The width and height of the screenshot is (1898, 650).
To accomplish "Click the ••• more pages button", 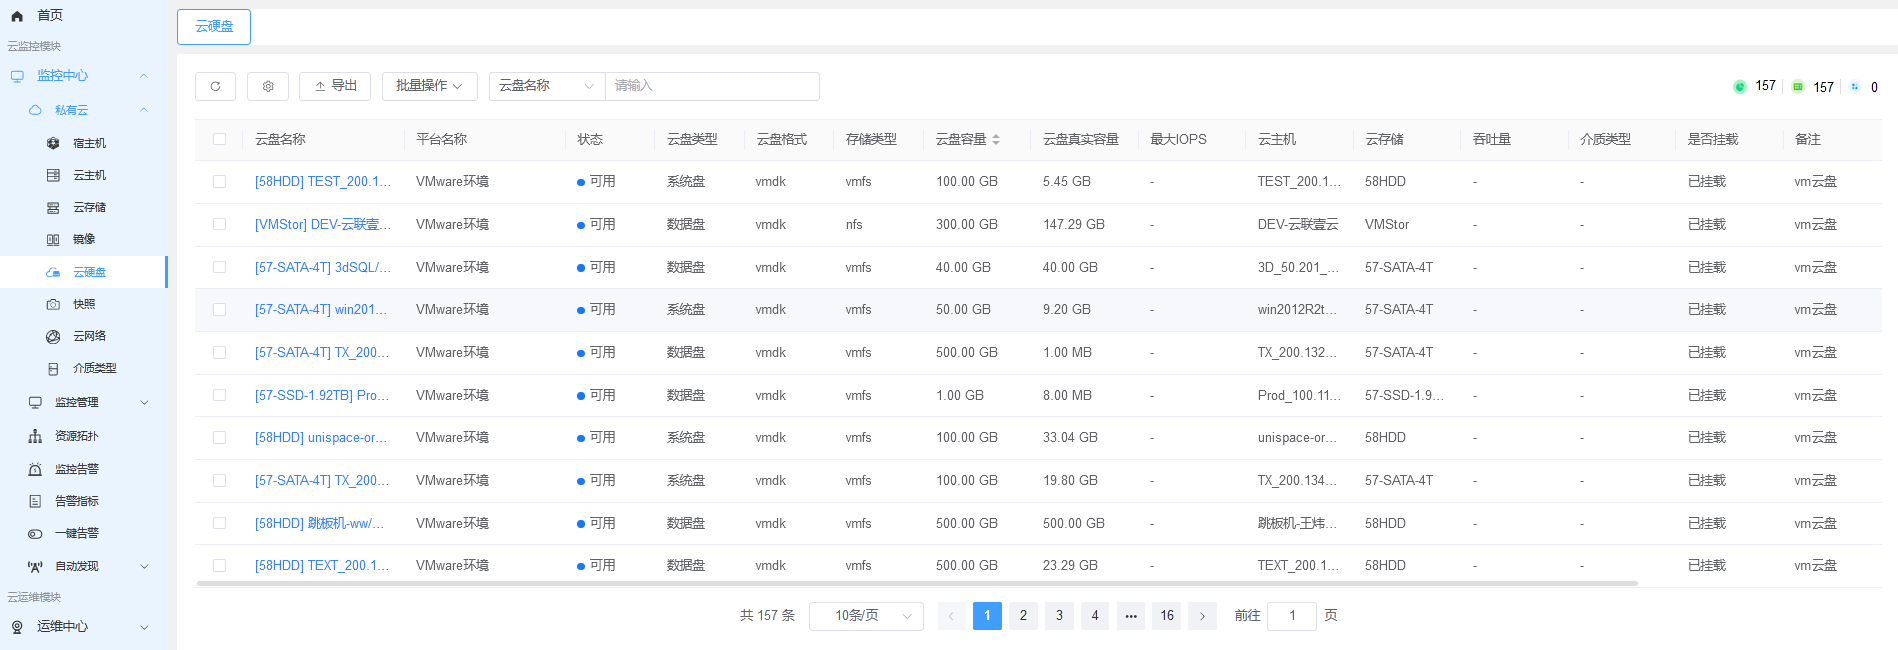I will click(1131, 616).
